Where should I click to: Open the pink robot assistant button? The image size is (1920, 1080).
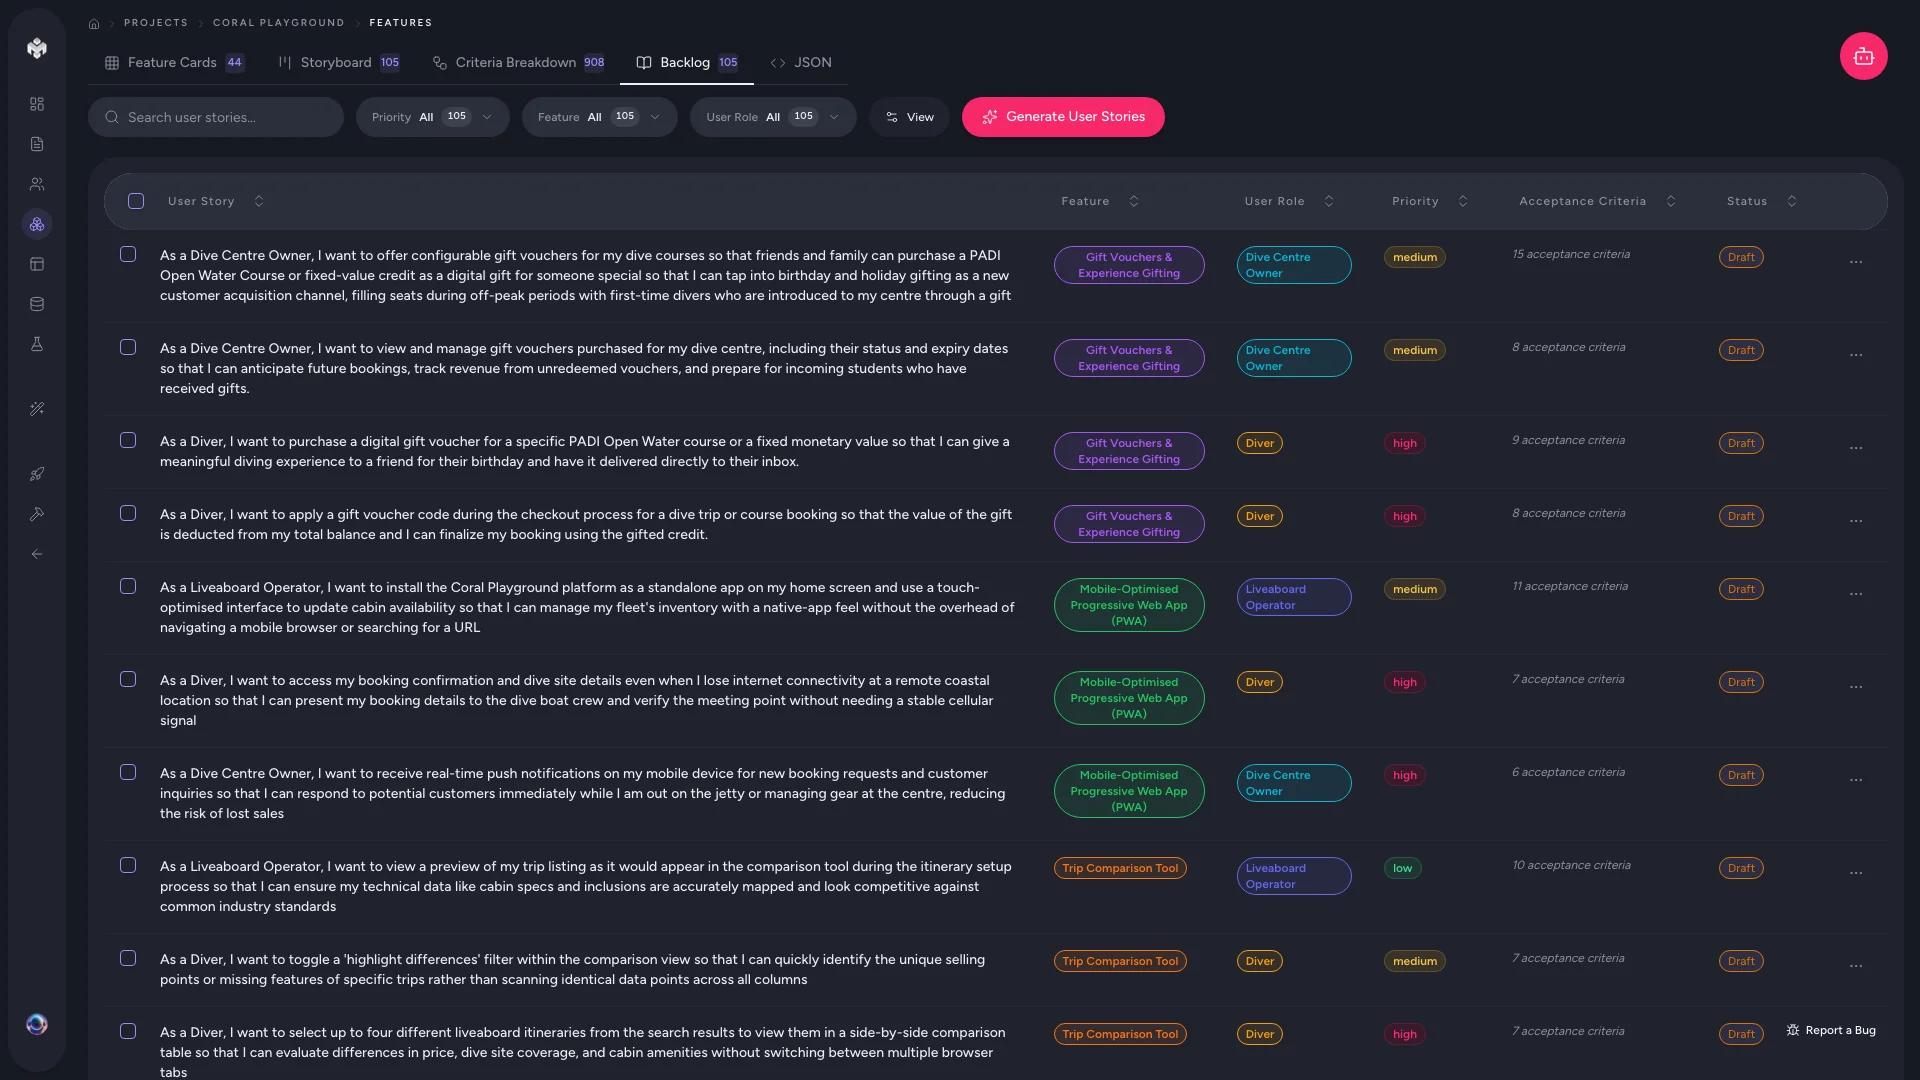[x=1863, y=56]
